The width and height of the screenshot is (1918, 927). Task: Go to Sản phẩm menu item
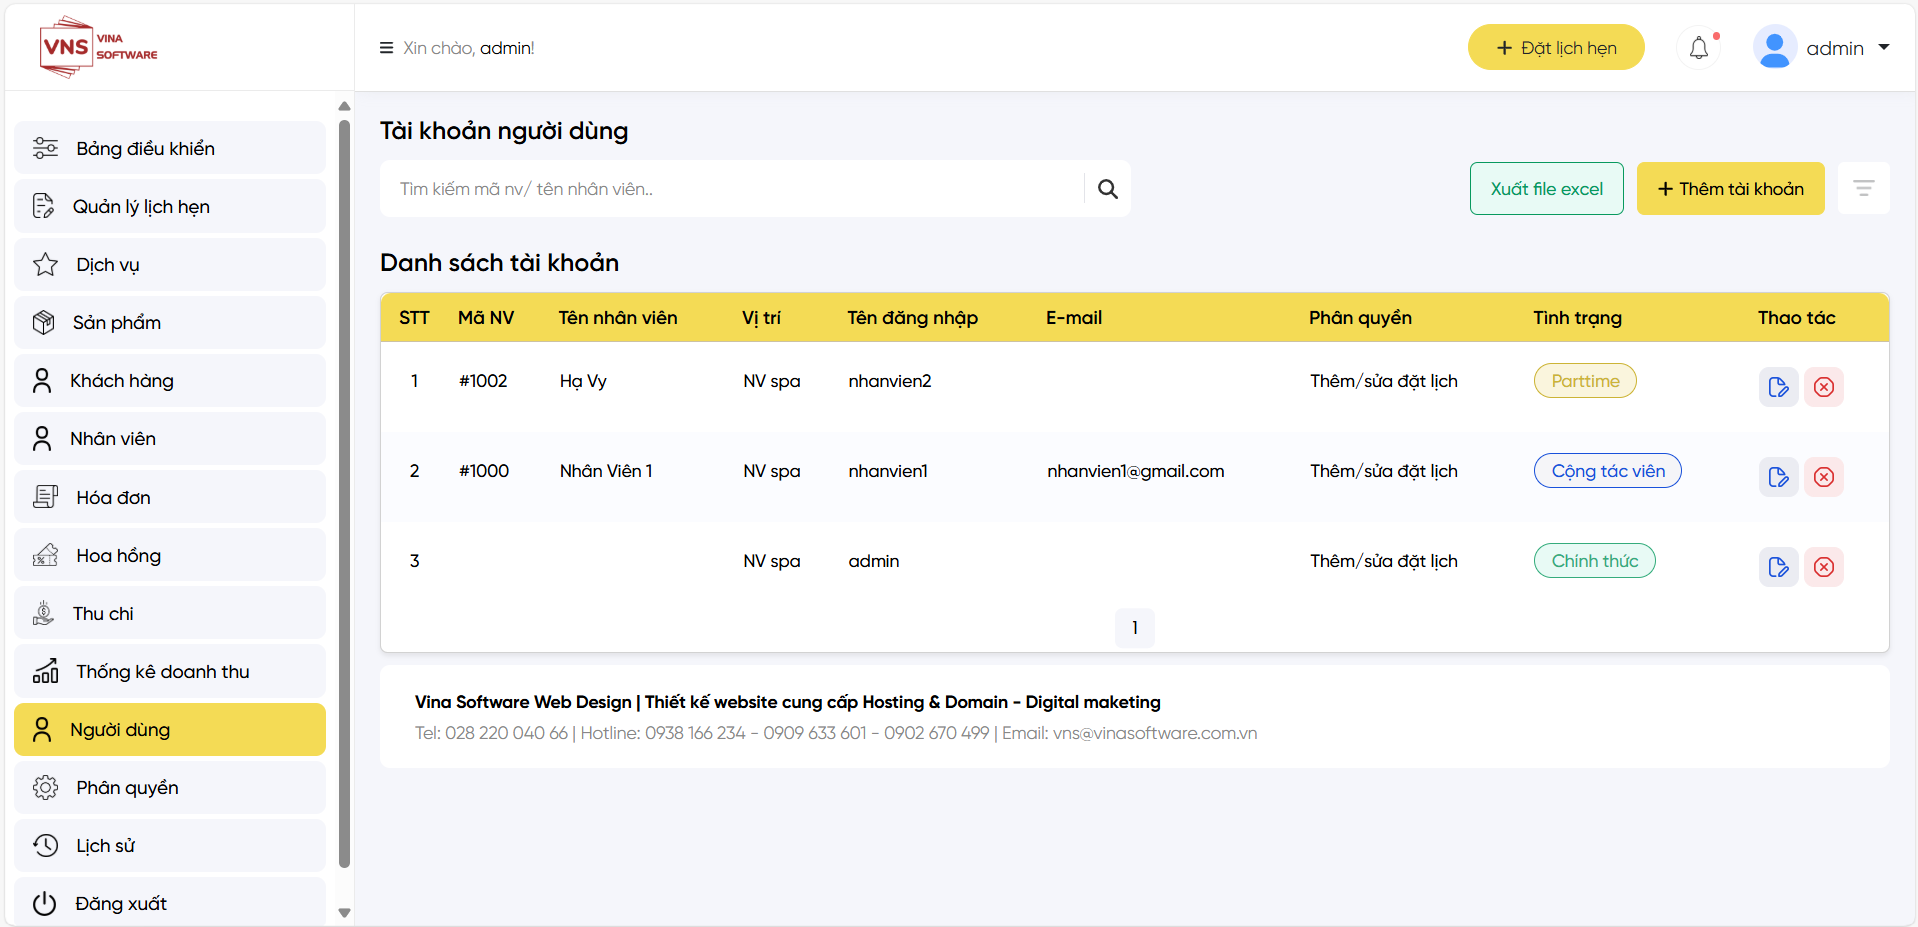pyautogui.click(x=170, y=322)
